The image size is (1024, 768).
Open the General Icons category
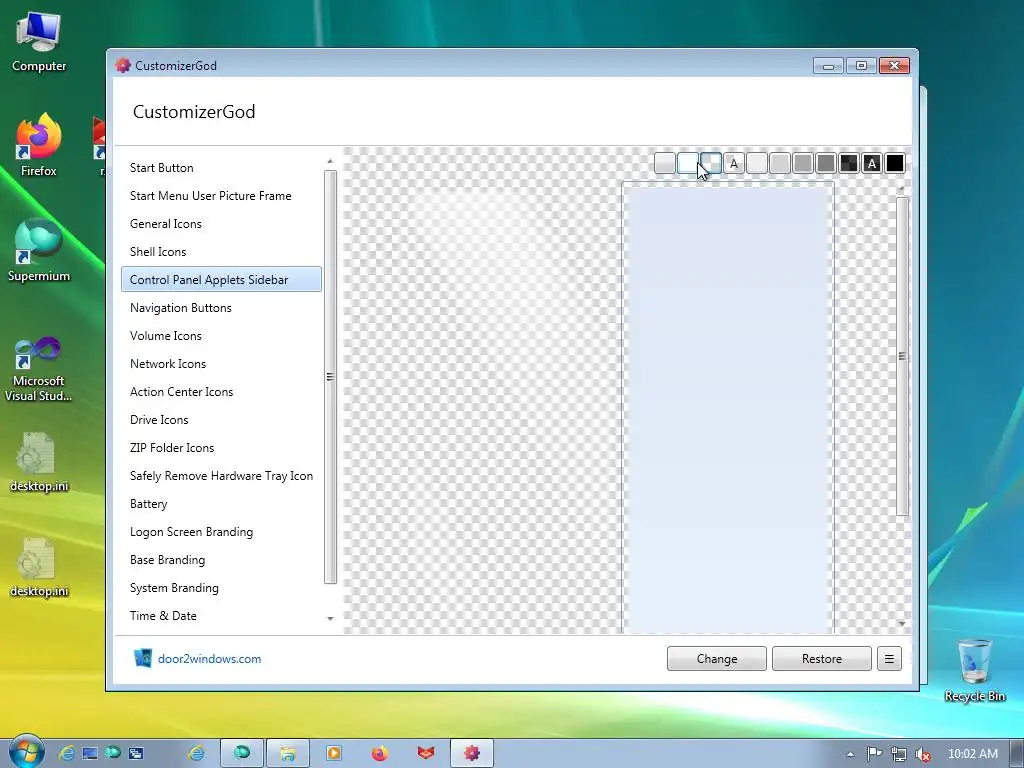221,224
